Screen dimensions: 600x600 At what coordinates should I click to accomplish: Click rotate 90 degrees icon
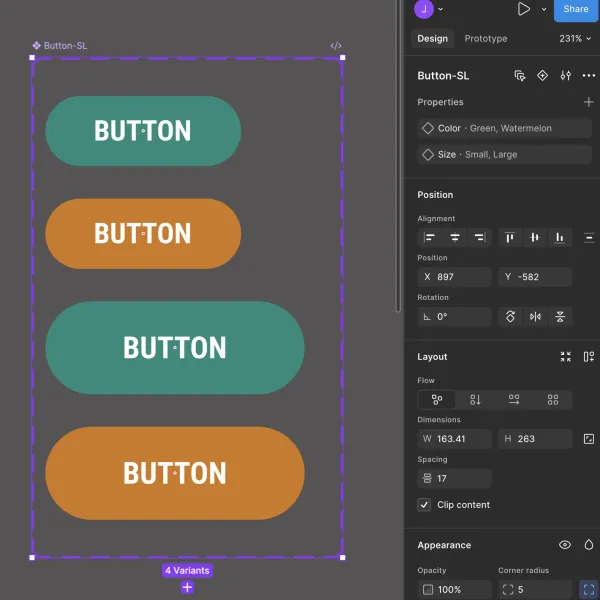point(510,316)
